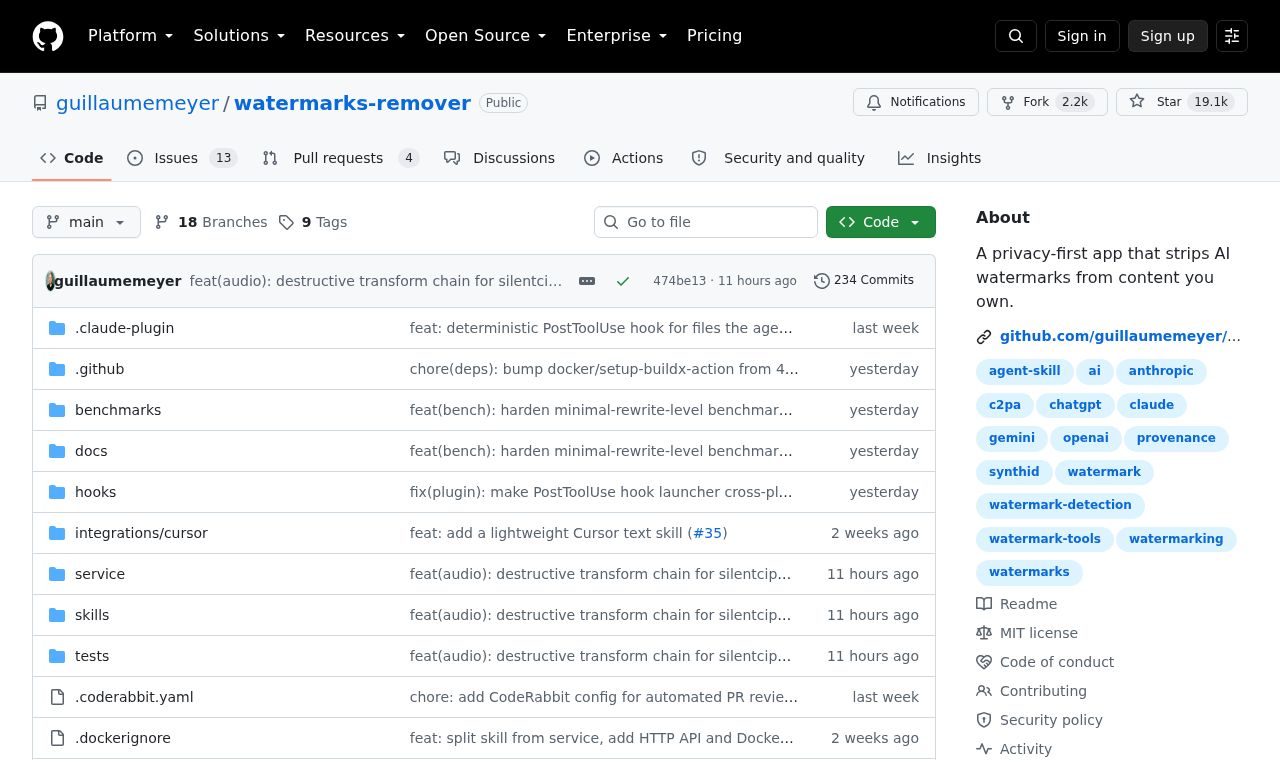Screen dimensions: 1280x760
Task: Click the book icon next to Readme
Action: (984, 604)
